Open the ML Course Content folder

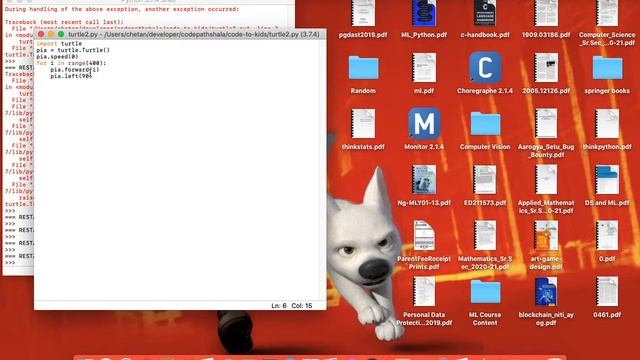click(485, 291)
